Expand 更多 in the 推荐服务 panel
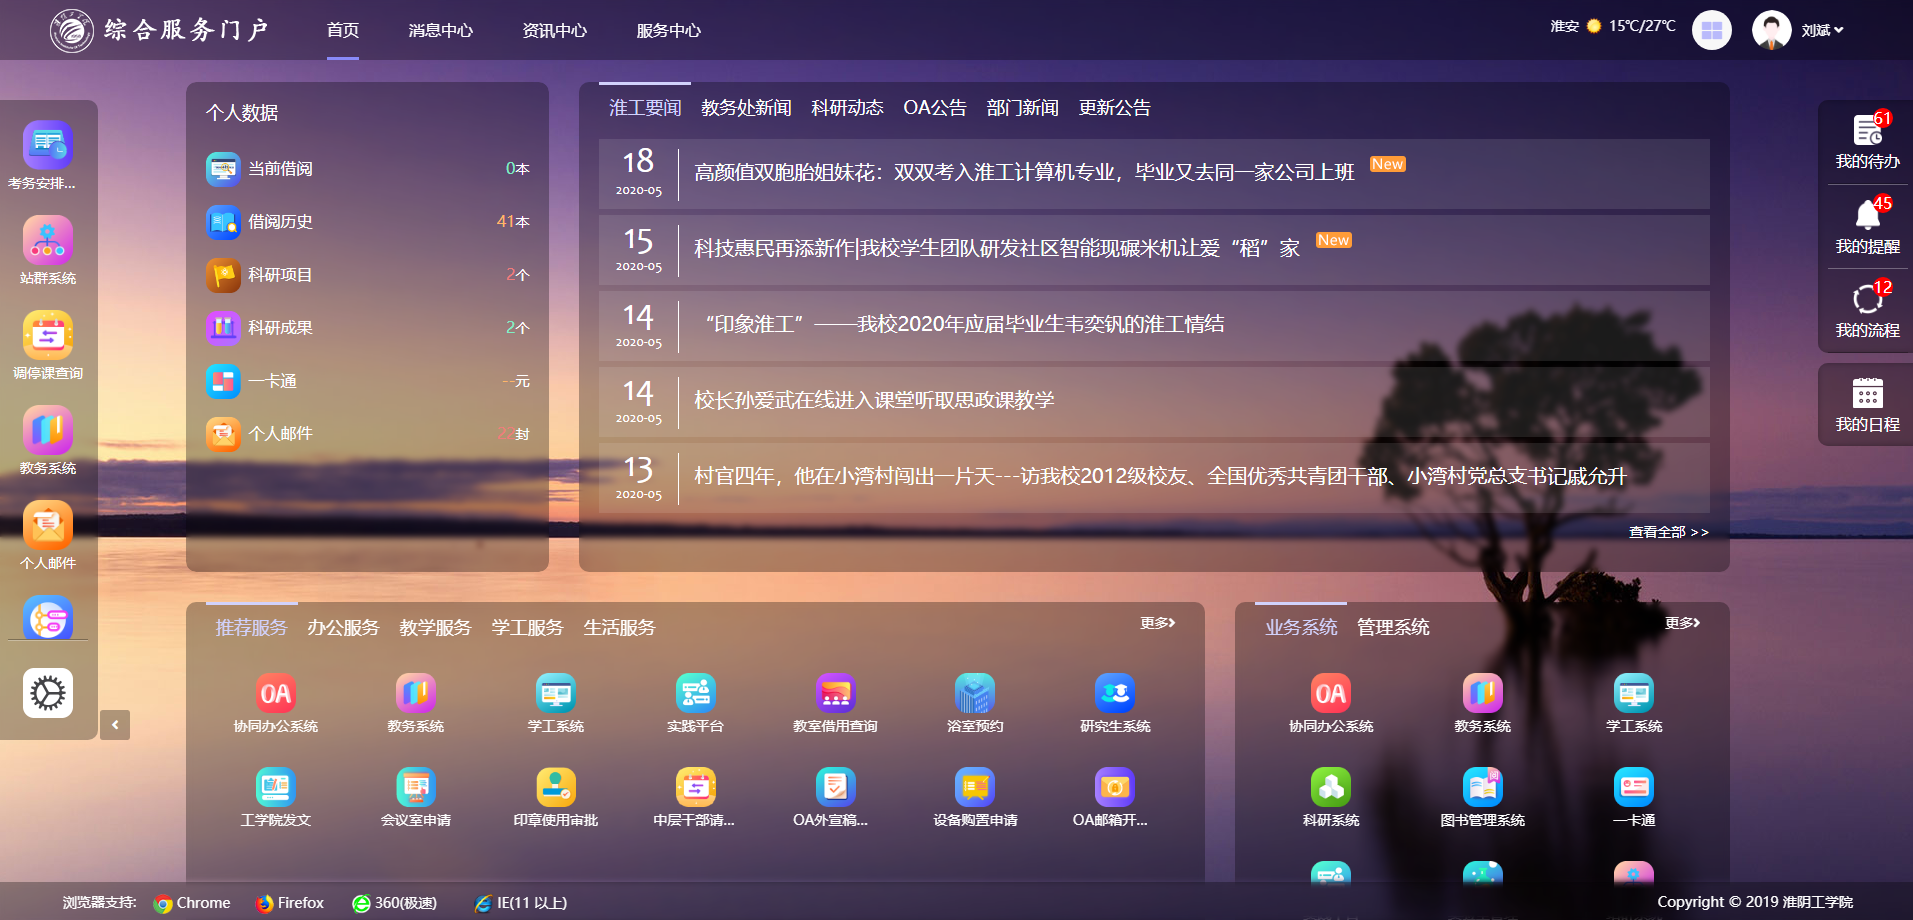This screenshot has width=1913, height=920. pos(1157,623)
